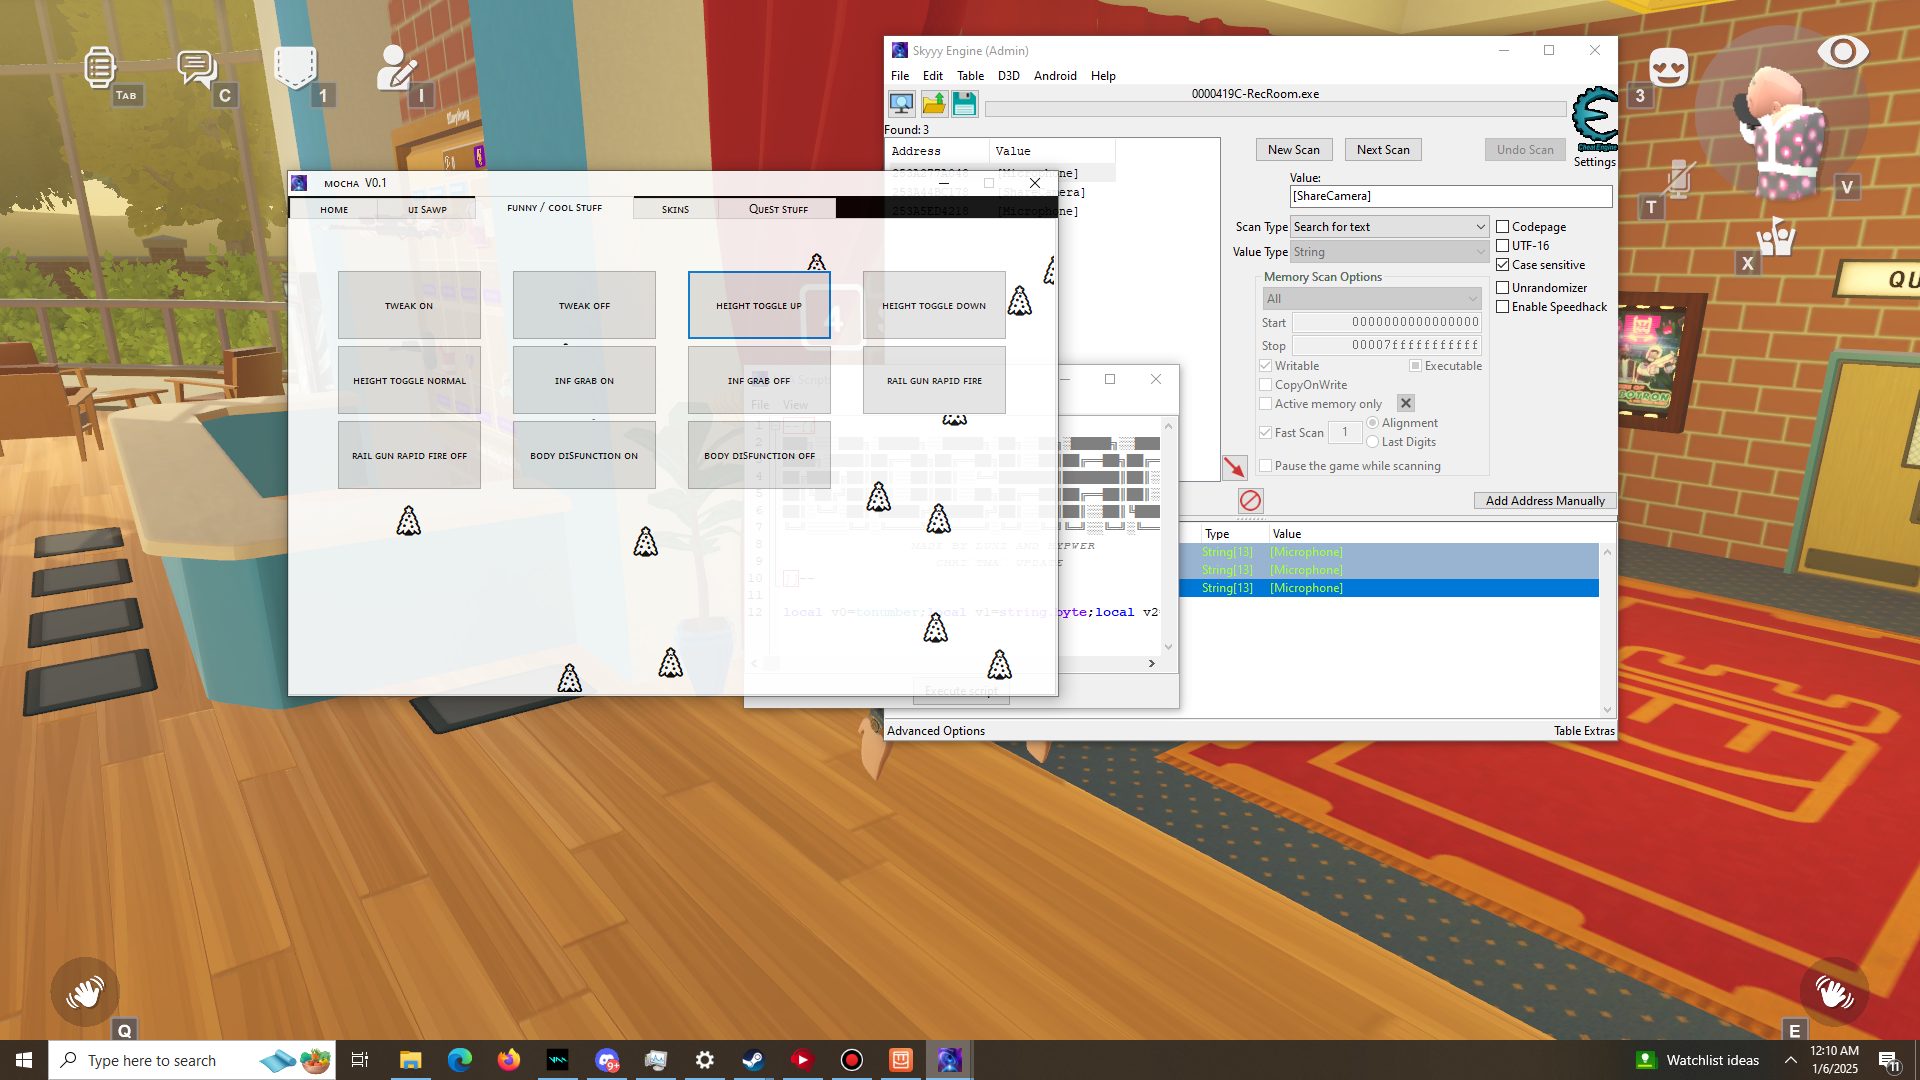Click the Rec Room chat bubble icon

196,68
